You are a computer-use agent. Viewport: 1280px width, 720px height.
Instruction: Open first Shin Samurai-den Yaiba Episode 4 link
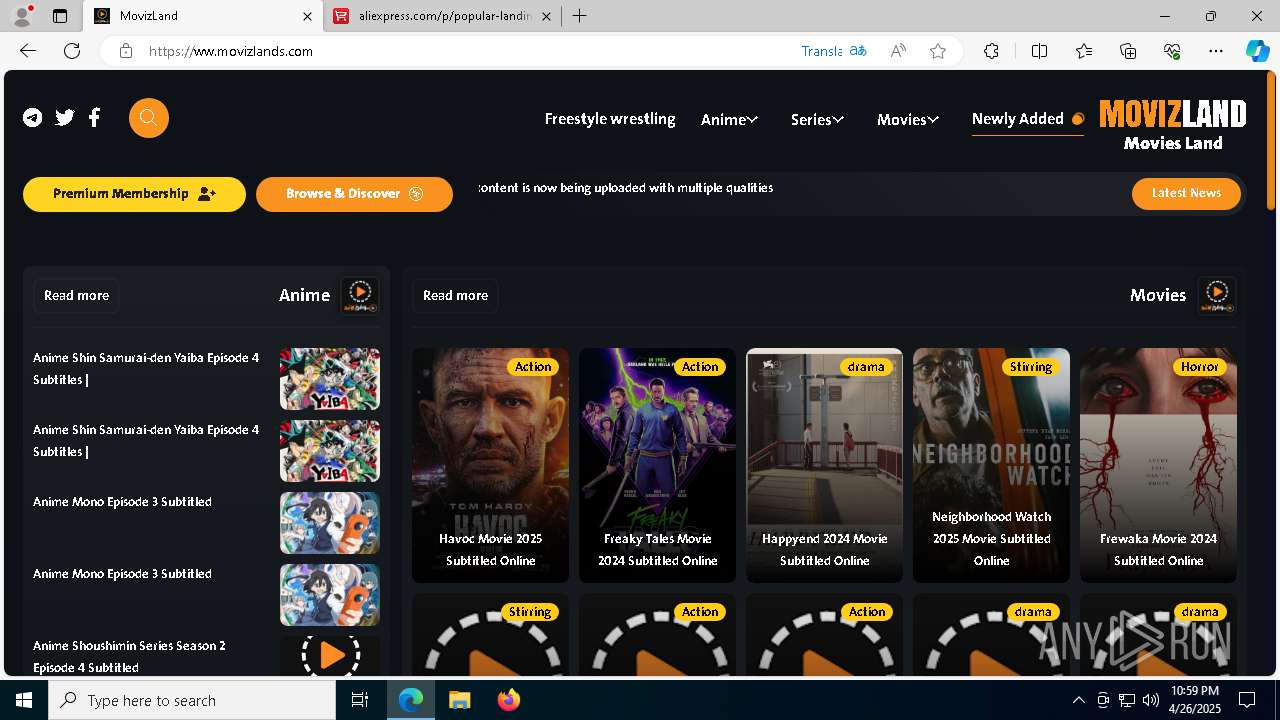click(146, 368)
